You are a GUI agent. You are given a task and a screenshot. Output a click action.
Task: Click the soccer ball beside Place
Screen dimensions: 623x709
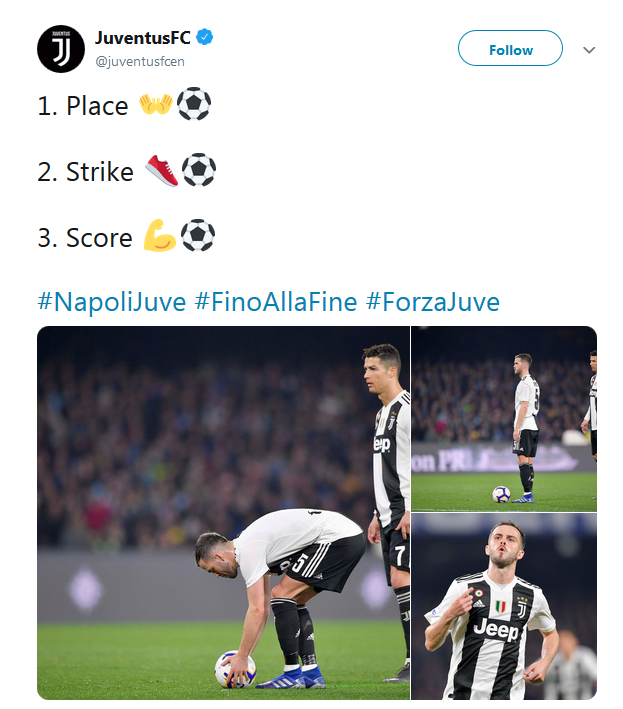pos(194,105)
